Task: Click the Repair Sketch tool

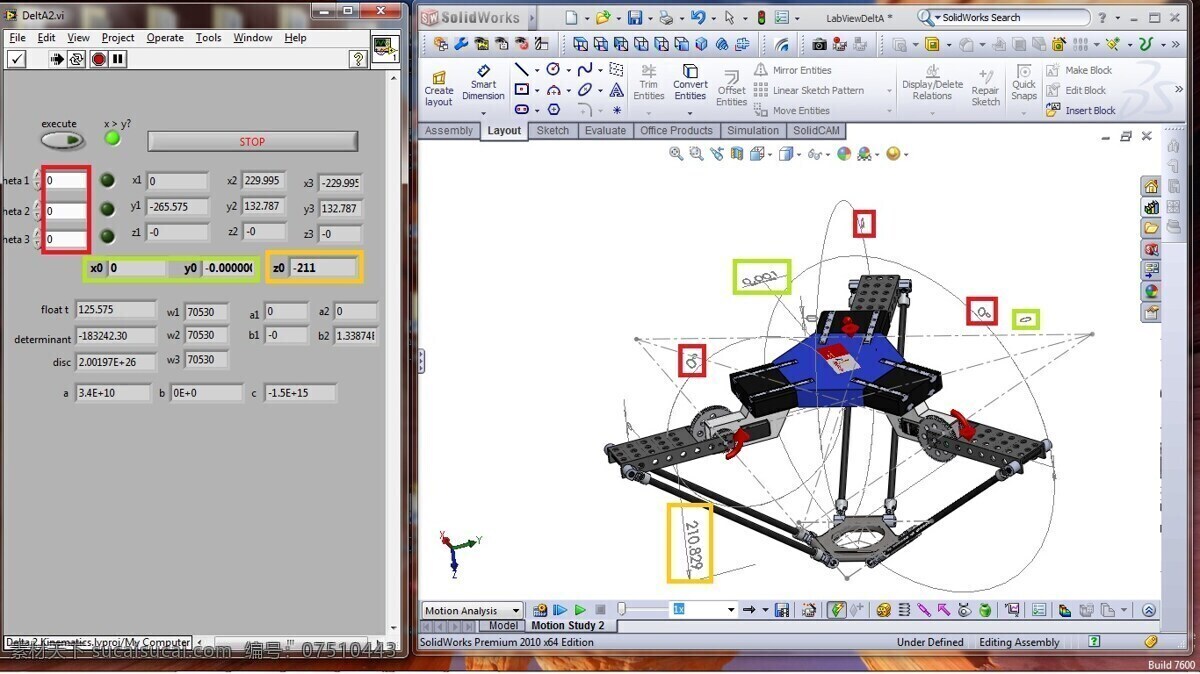Action: click(985, 88)
